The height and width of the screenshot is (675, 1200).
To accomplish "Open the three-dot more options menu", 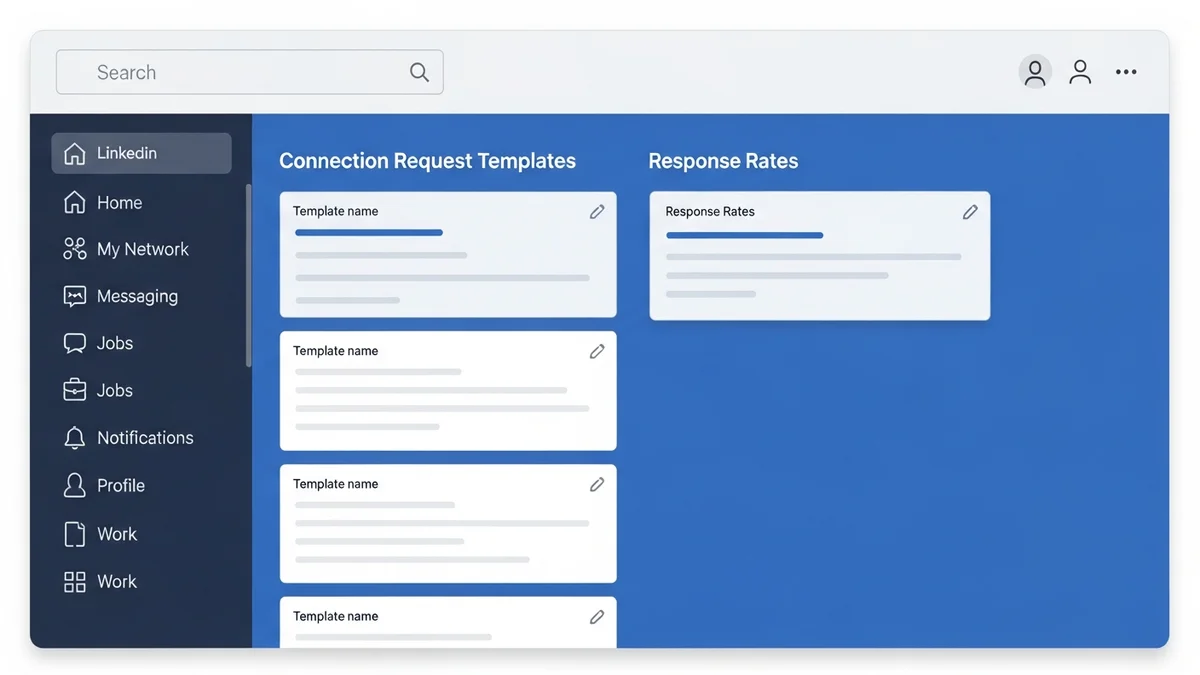I will pos(1126,72).
